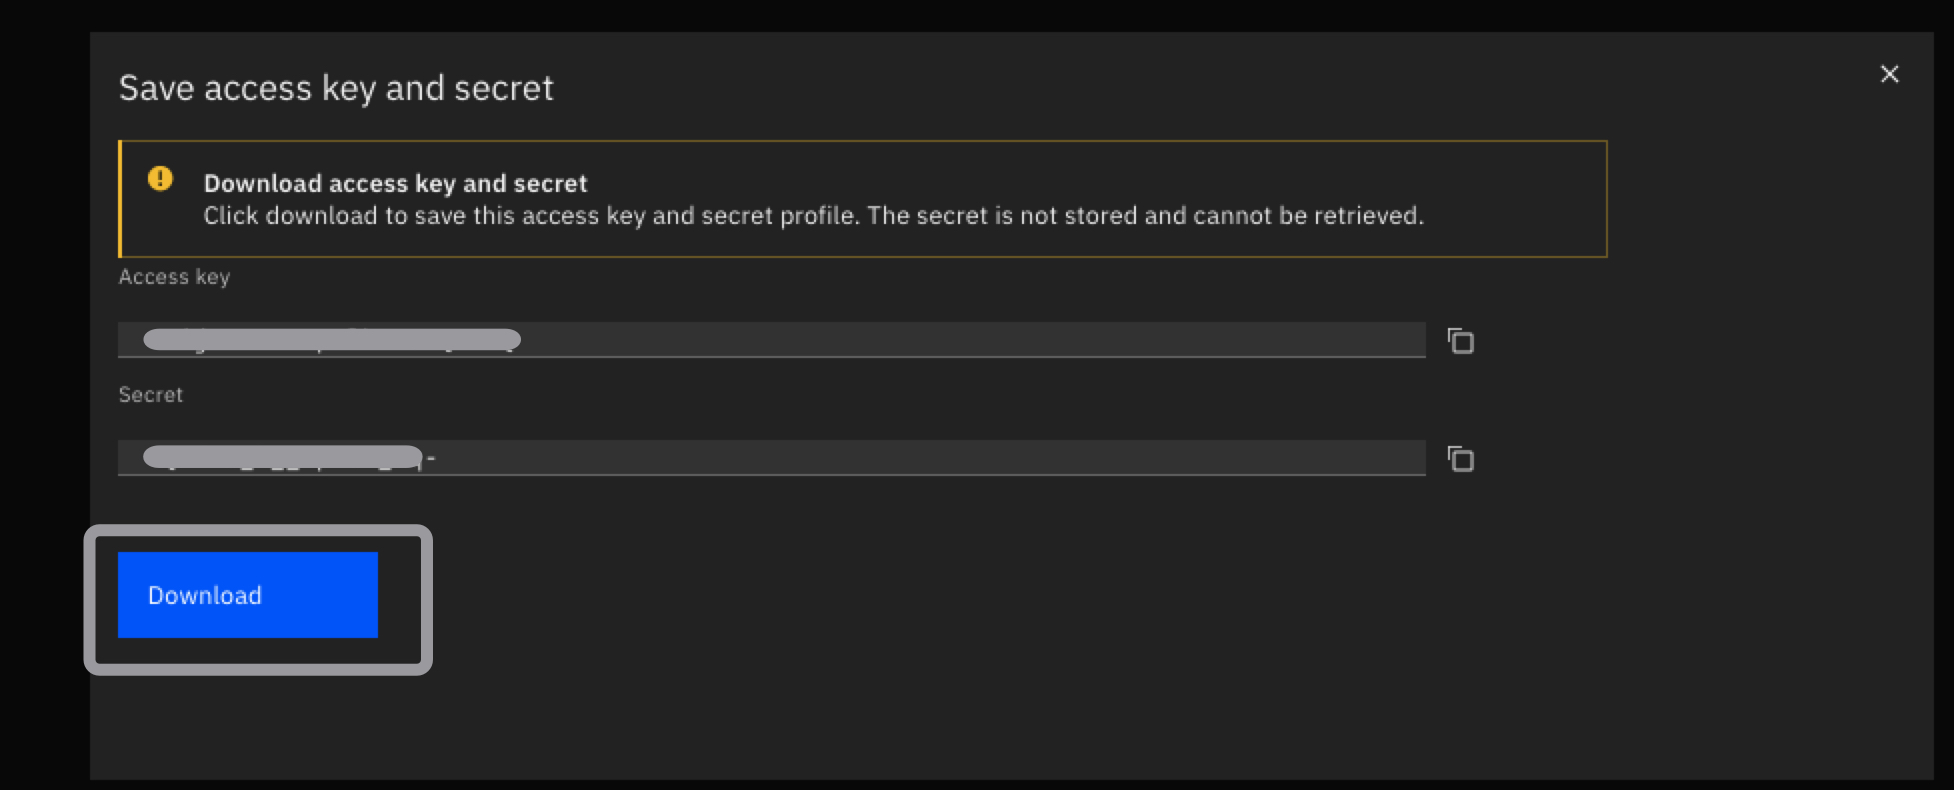The width and height of the screenshot is (1954, 790).
Task: Copy the access key to clipboard
Action: [x=1461, y=341]
